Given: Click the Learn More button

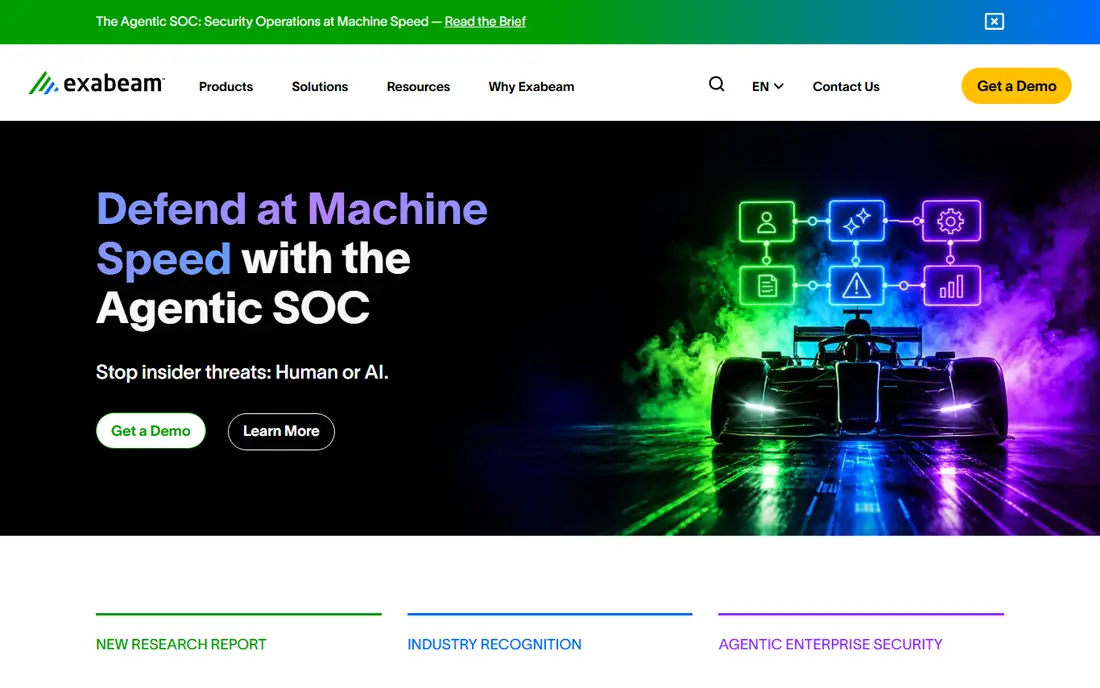Looking at the screenshot, I should [x=281, y=431].
